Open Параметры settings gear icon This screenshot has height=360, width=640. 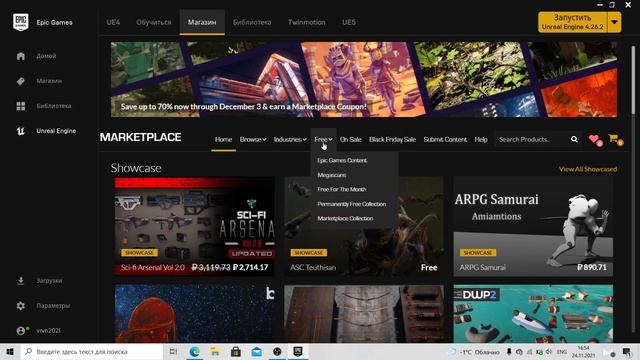(x=21, y=306)
